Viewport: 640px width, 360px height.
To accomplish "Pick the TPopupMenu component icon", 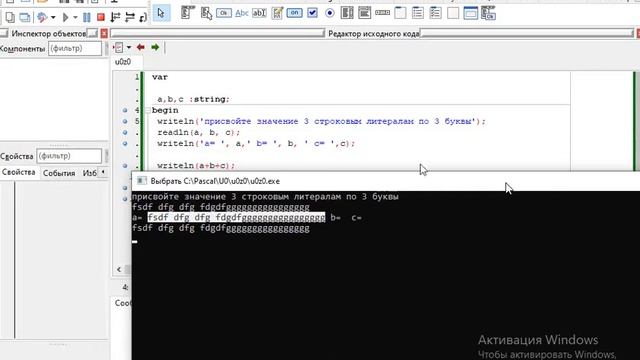I will (206, 13).
